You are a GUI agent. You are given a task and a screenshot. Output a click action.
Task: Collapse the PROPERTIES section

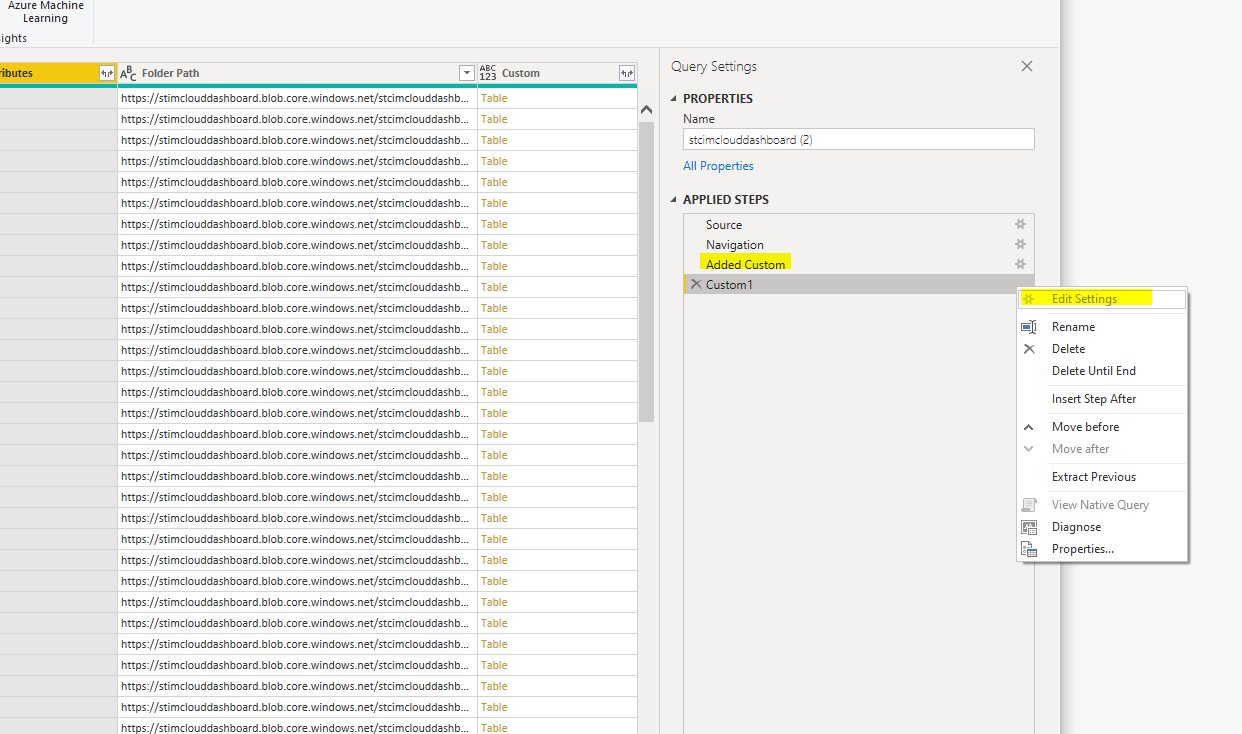674,99
